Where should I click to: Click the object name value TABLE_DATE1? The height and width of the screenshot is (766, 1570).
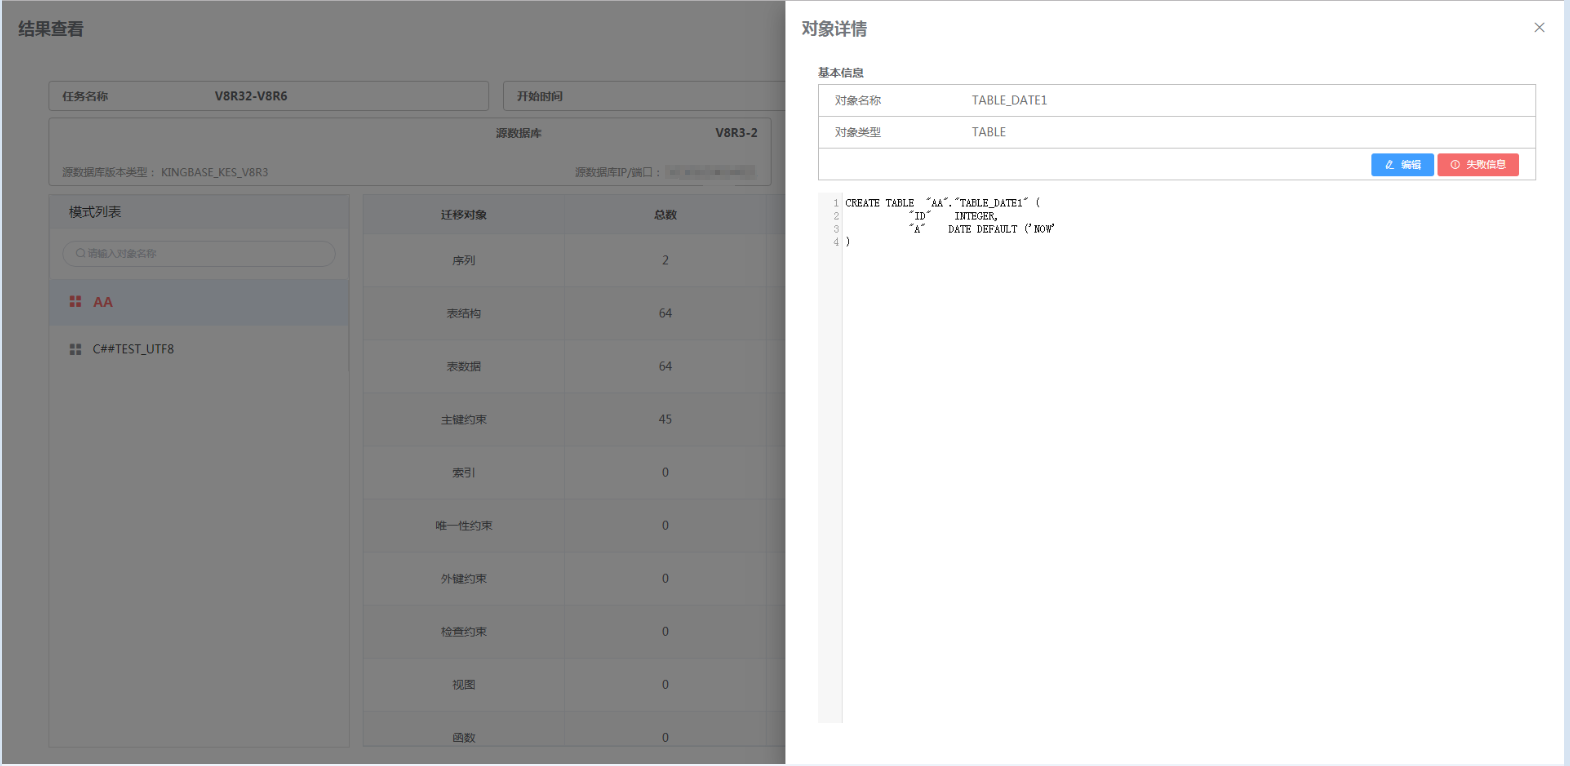pos(1009,100)
